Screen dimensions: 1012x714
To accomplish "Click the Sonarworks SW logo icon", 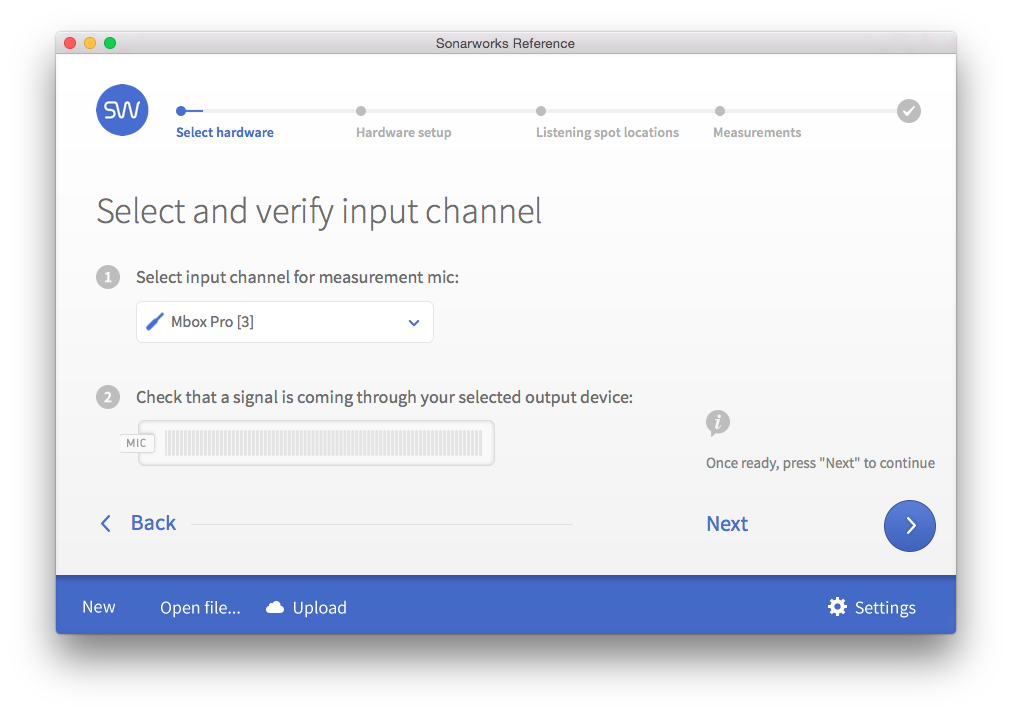I will click(122, 110).
